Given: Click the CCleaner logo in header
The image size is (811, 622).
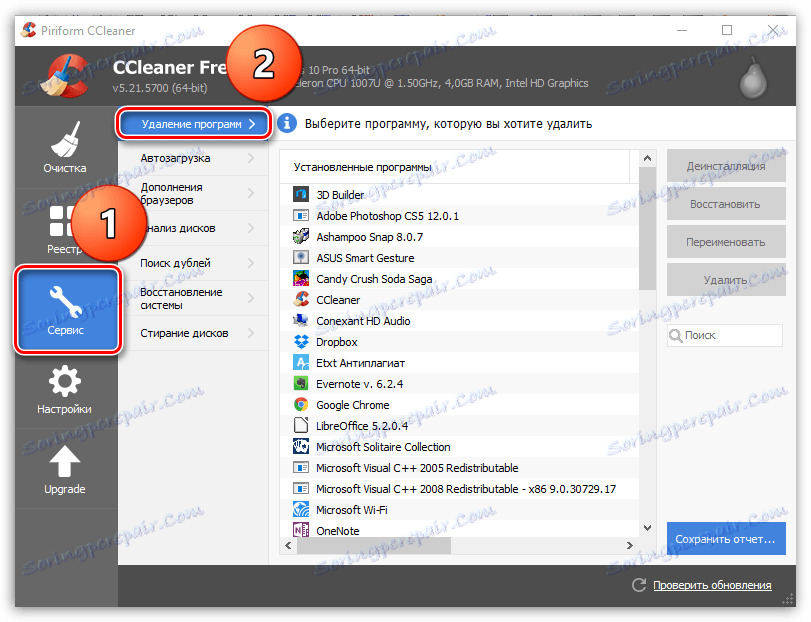Looking at the screenshot, I should coord(67,76).
